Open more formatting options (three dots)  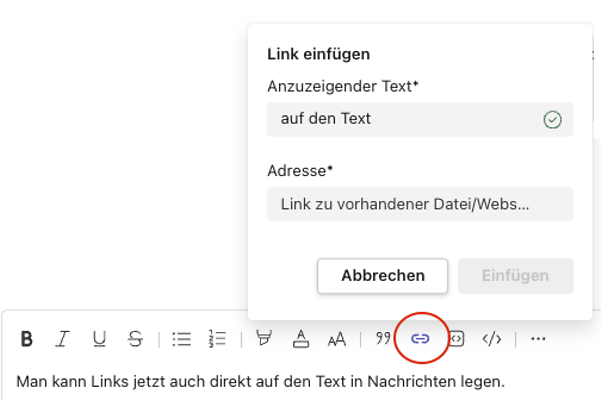coord(538,339)
